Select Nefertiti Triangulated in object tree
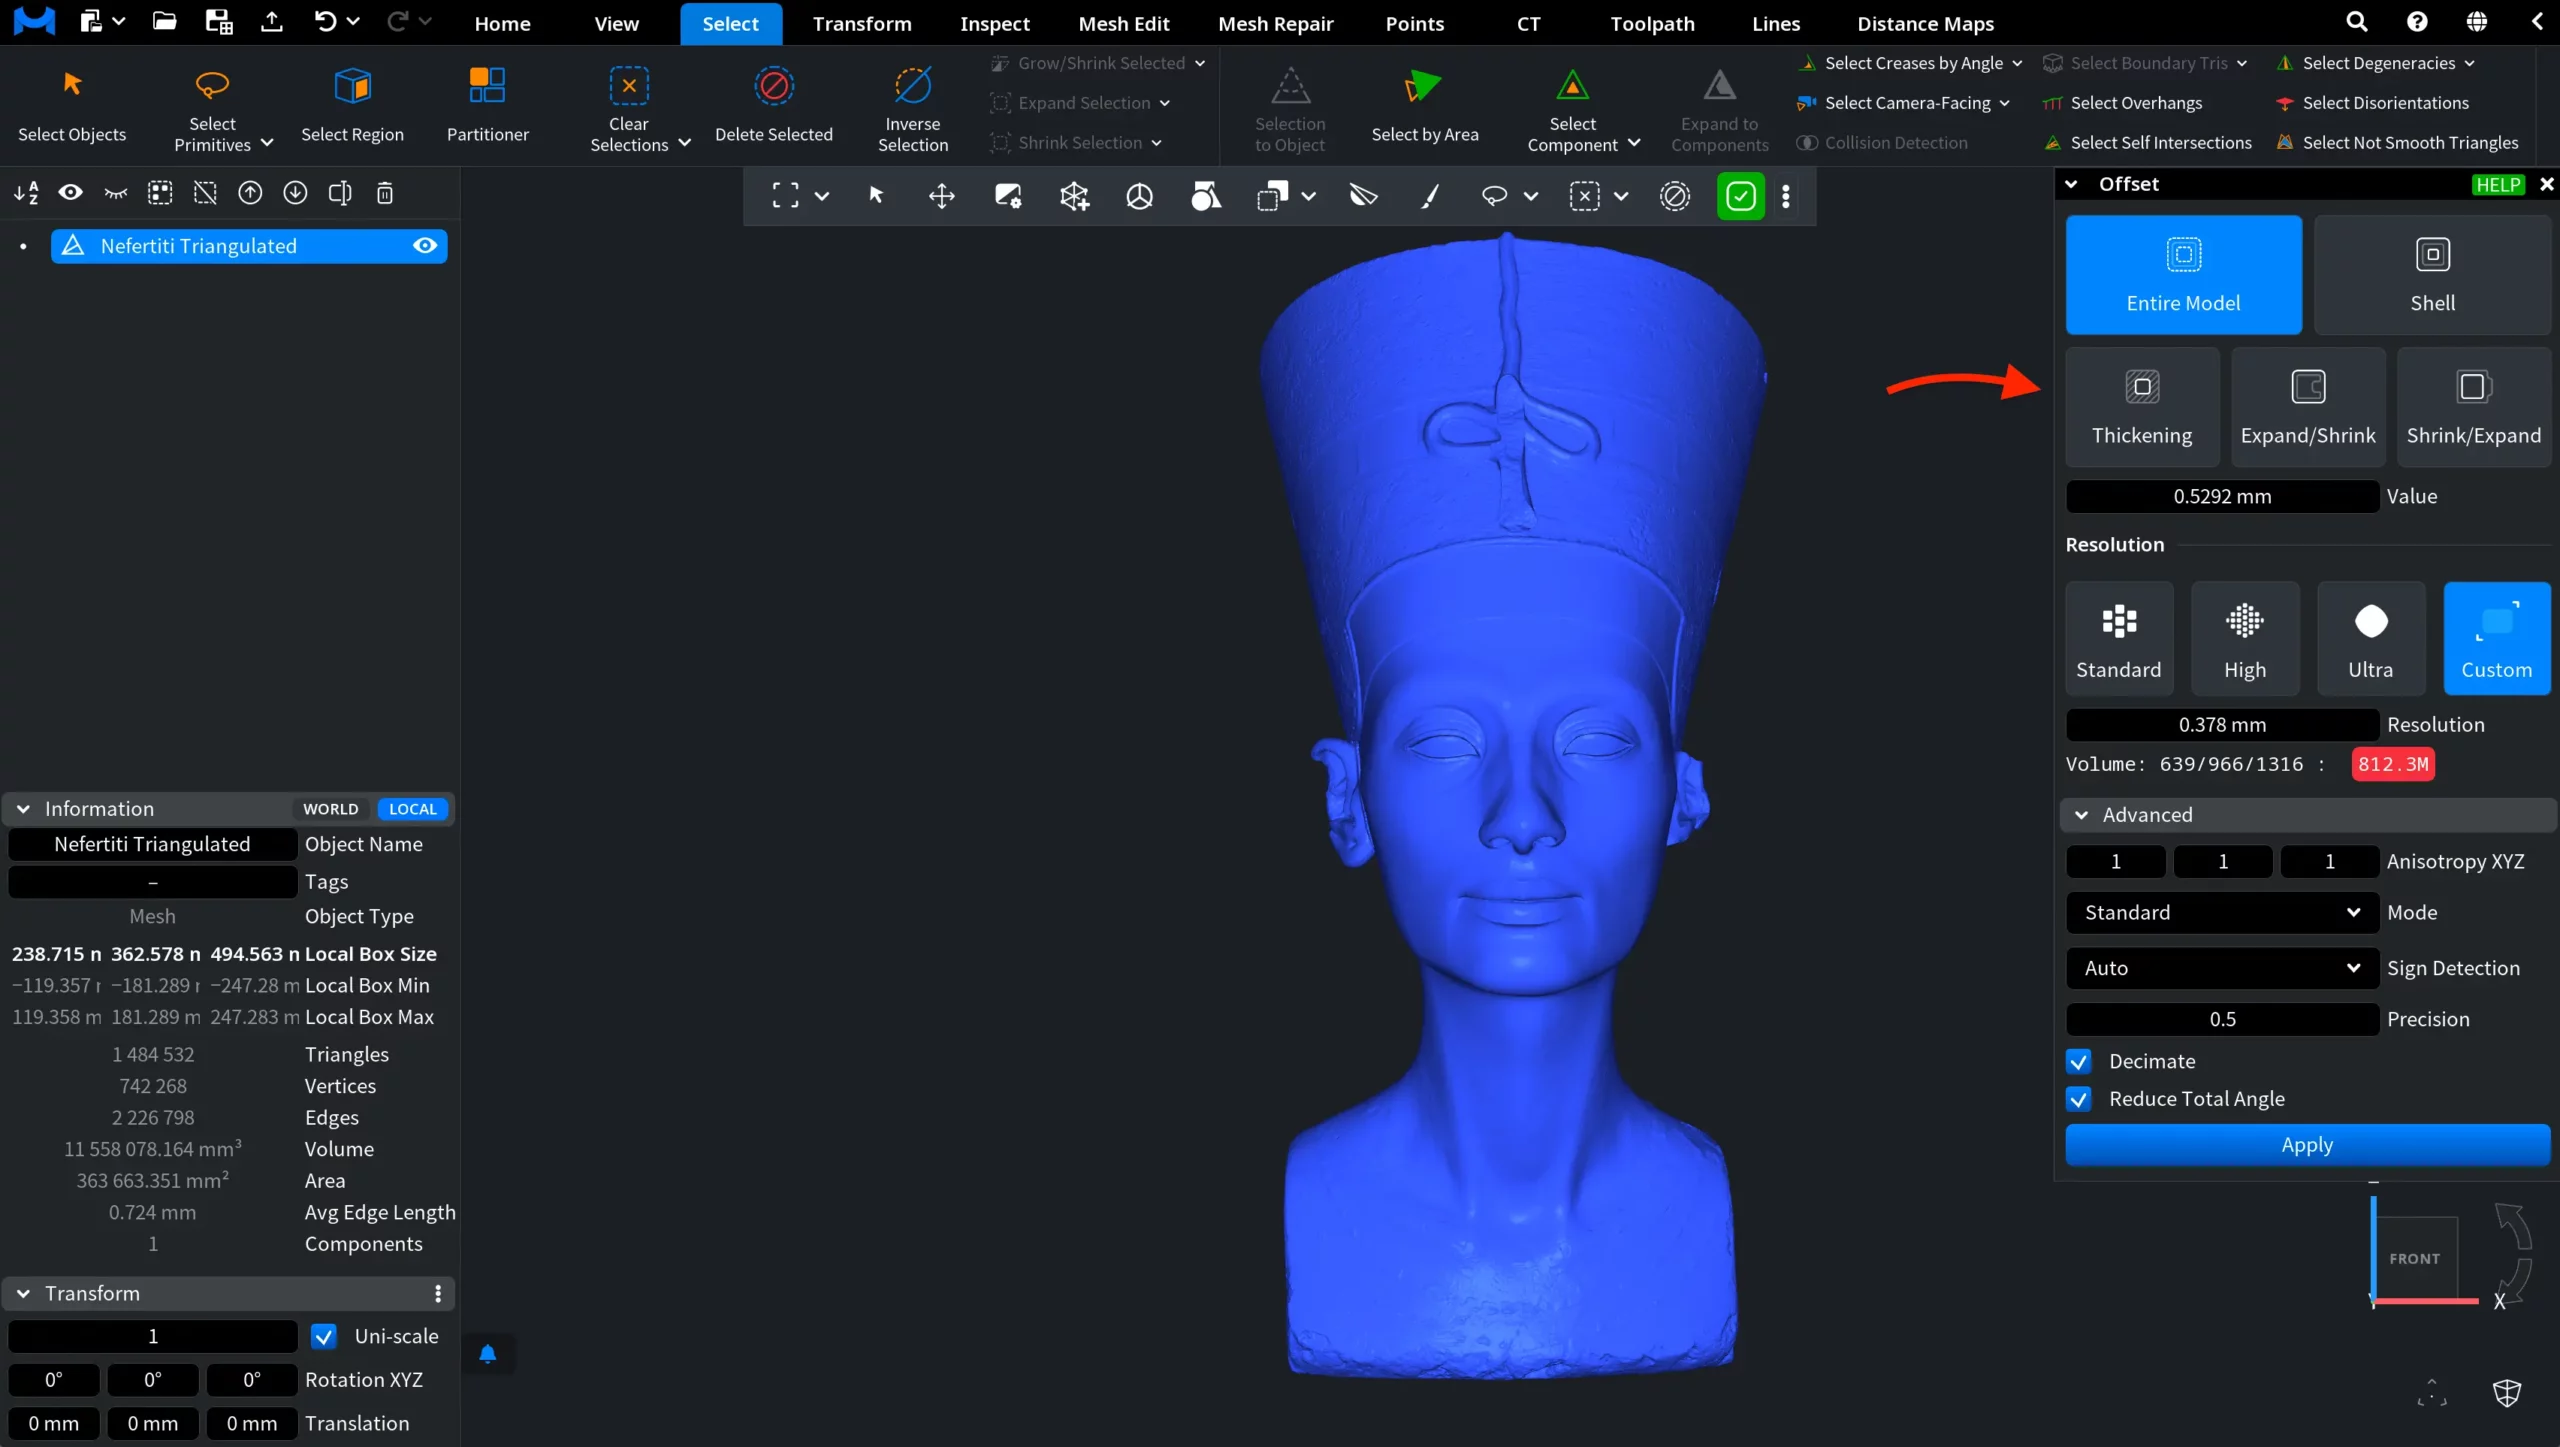The image size is (2560, 1447). point(249,246)
